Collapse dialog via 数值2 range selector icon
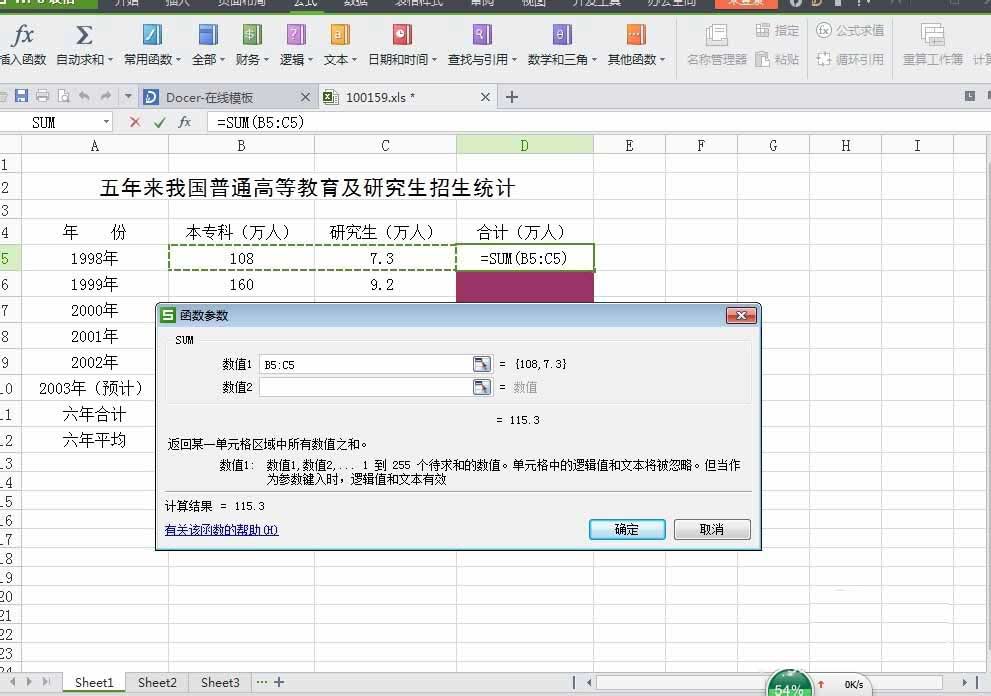 (482, 387)
